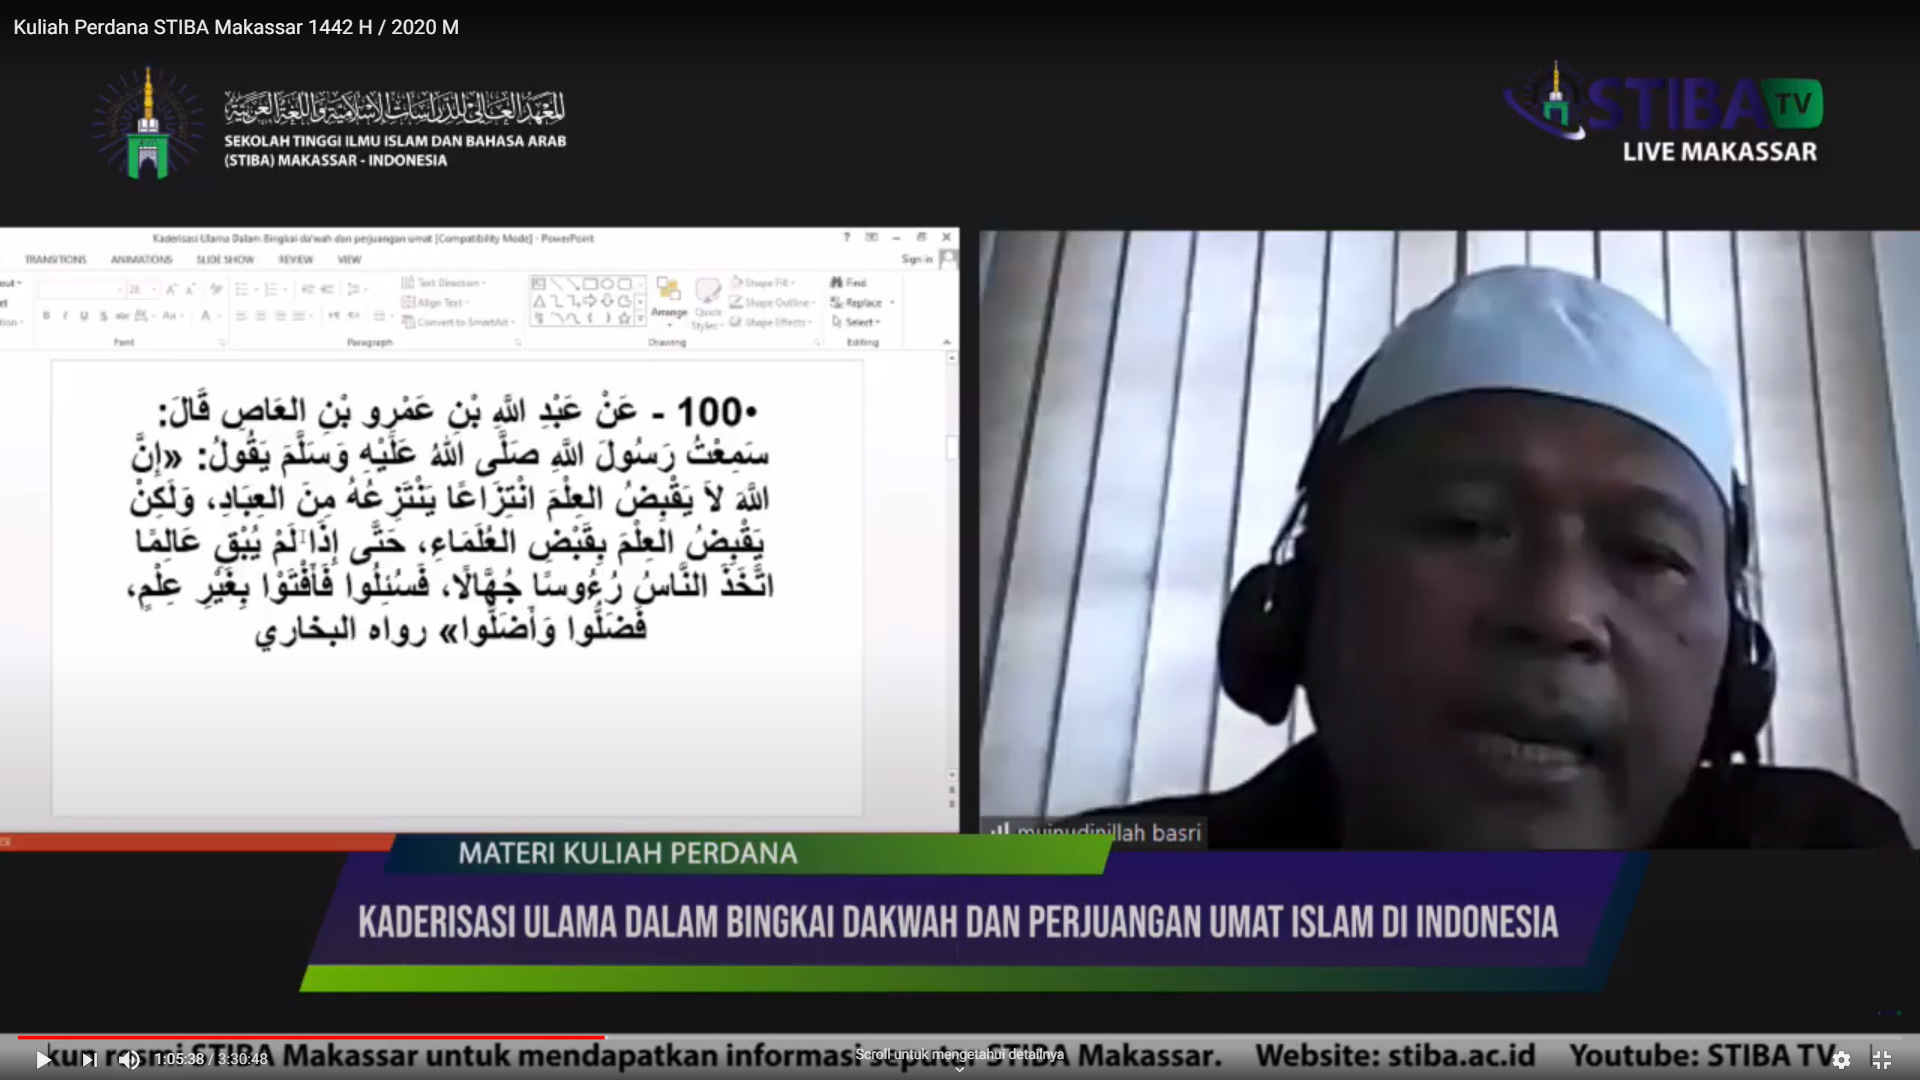The width and height of the screenshot is (1920, 1080).
Task: Expand the Replace dropdown arrow
Action: pyautogui.click(x=892, y=303)
